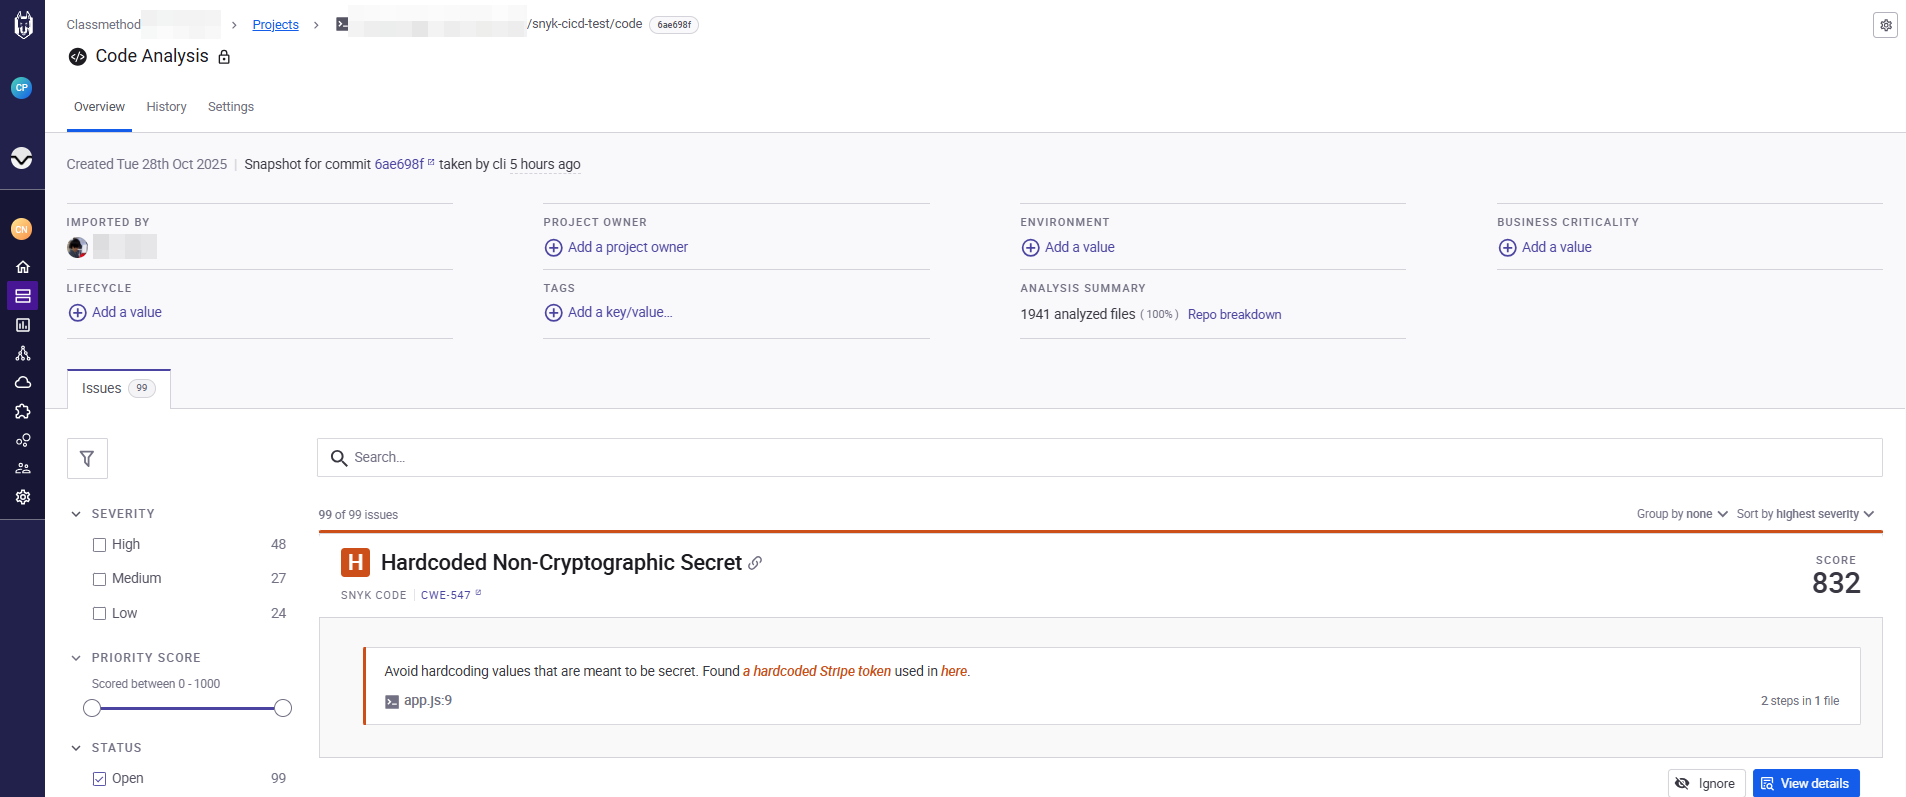Click the '99 of 99 issues' text
1906x797 pixels.
point(358,515)
